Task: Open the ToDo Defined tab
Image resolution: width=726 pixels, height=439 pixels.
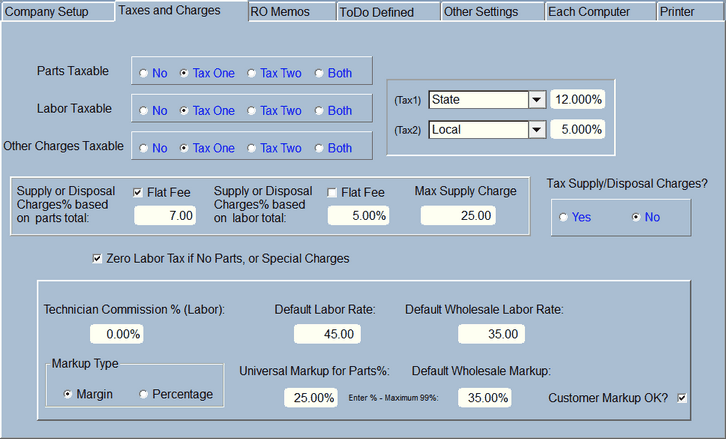Action: [x=388, y=12]
